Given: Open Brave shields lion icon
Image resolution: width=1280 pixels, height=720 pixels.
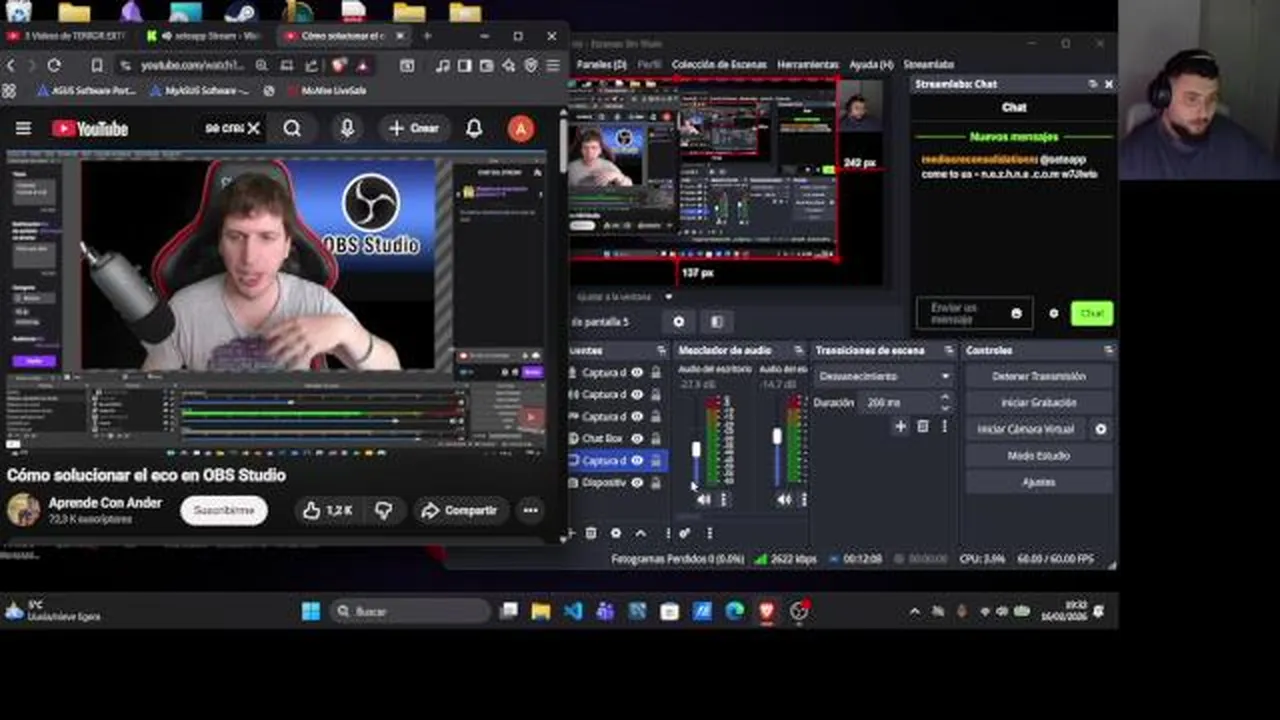Looking at the screenshot, I should 339,65.
